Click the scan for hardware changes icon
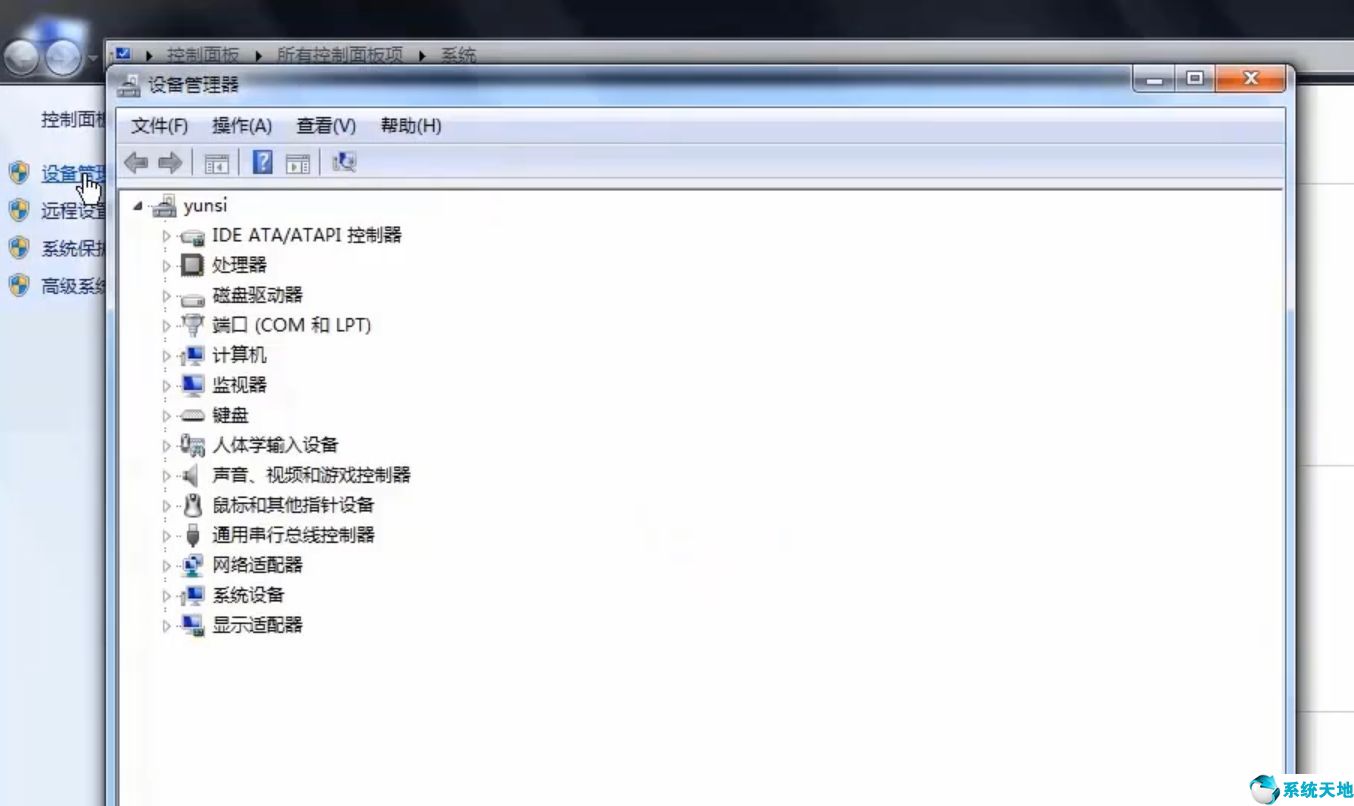The height and width of the screenshot is (806, 1354). click(x=343, y=162)
